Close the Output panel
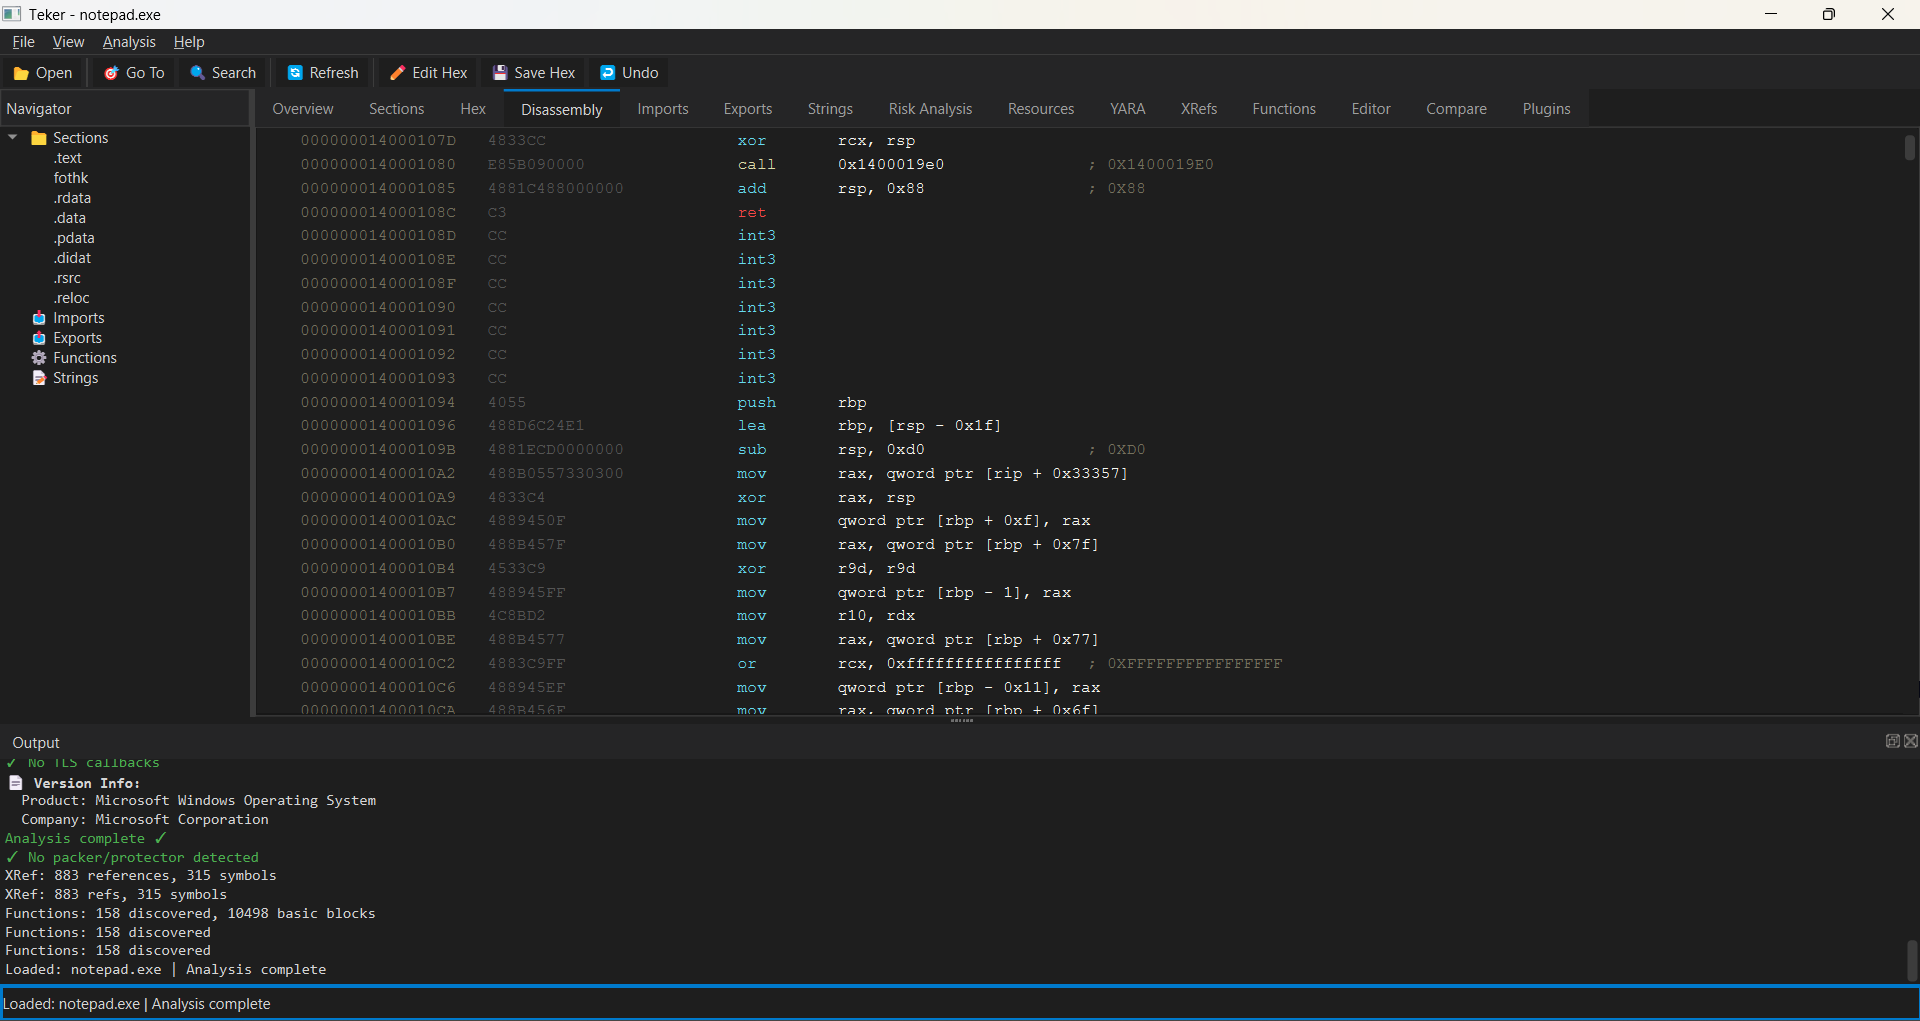 [x=1911, y=741]
